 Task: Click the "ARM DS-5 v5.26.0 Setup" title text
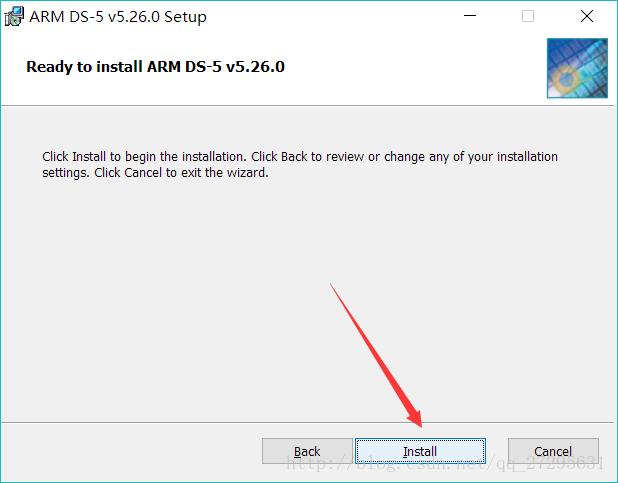pos(118,17)
